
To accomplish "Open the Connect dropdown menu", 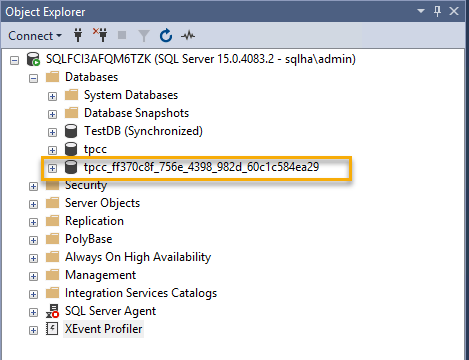I will click(x=35, y=36).
